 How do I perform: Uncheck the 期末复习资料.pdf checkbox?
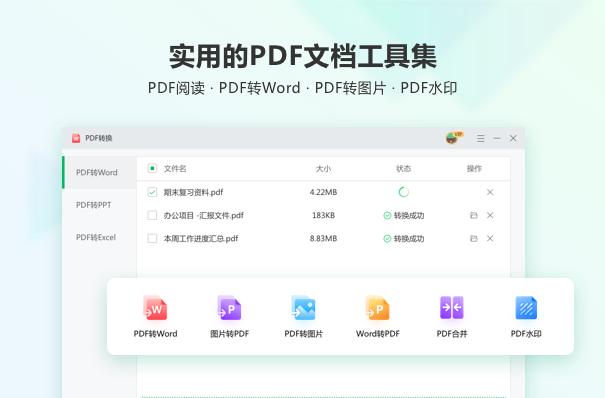[x=152, y=192]
